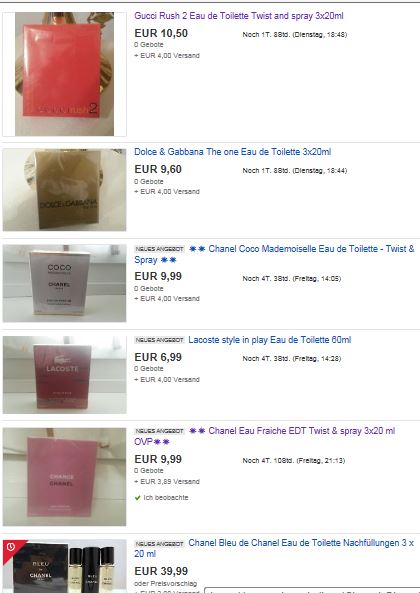Open the pink Chance Chanel product thumbnail

click(x=64, y=477)
